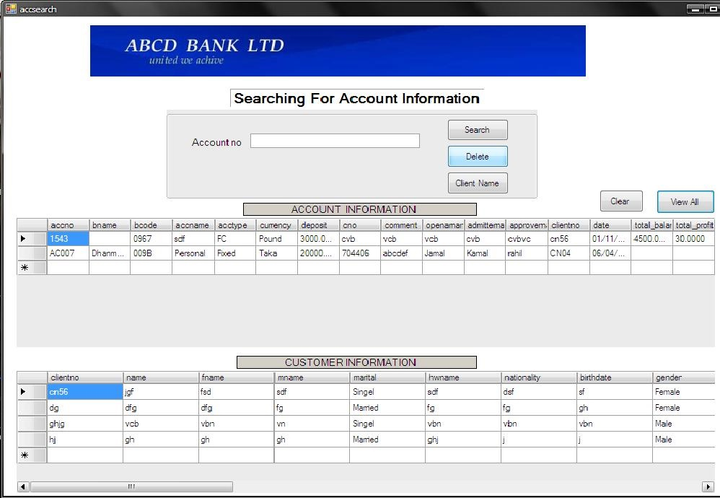Select the row header of account 1543
Screen dimensions: 720x498
coord(32,239)
